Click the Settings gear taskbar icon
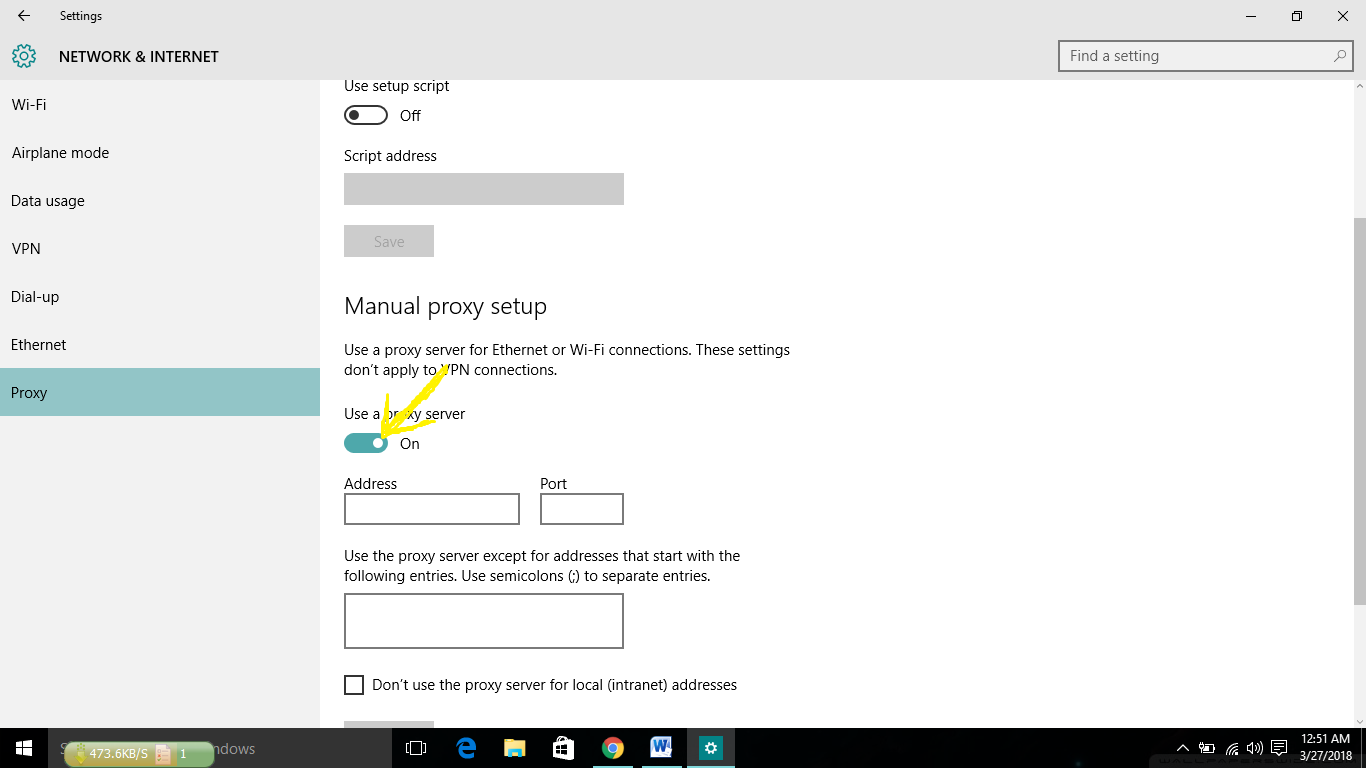 tap(711, 748)
